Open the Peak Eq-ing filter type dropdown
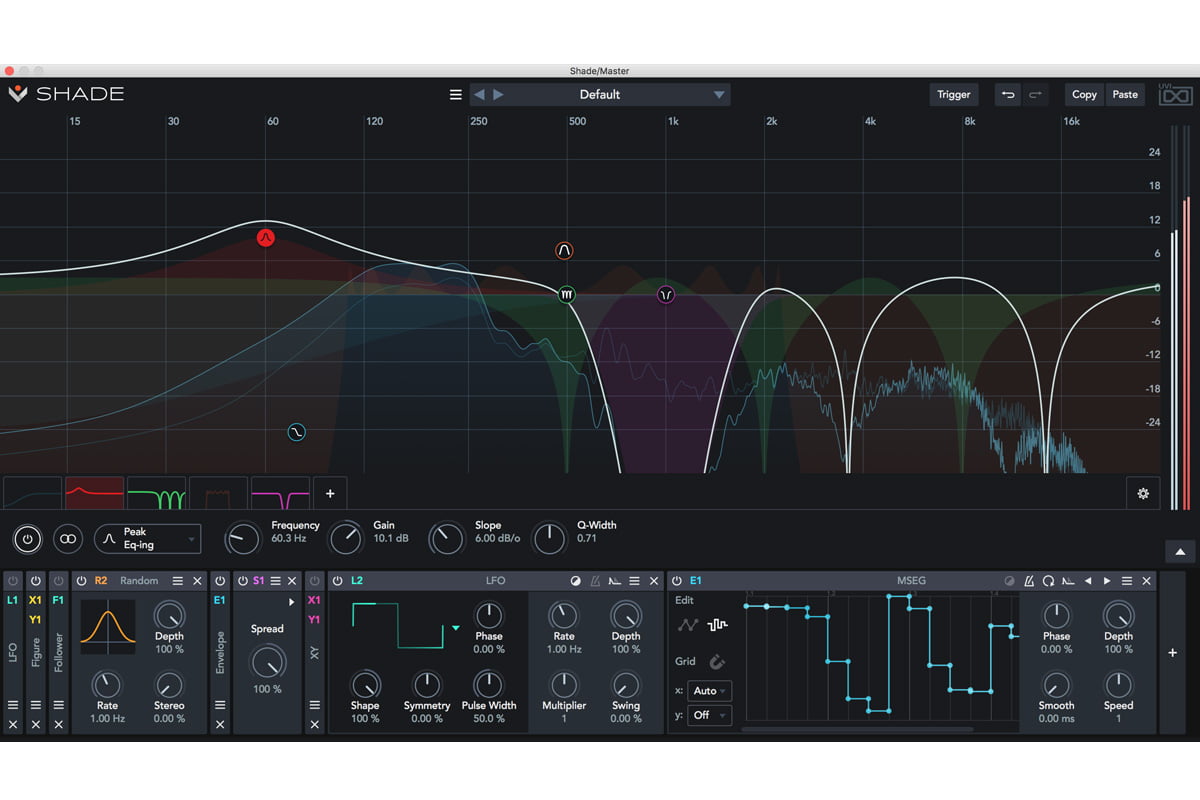The height and width of the screenshot is (800, 1200). [x=148, y=539]
